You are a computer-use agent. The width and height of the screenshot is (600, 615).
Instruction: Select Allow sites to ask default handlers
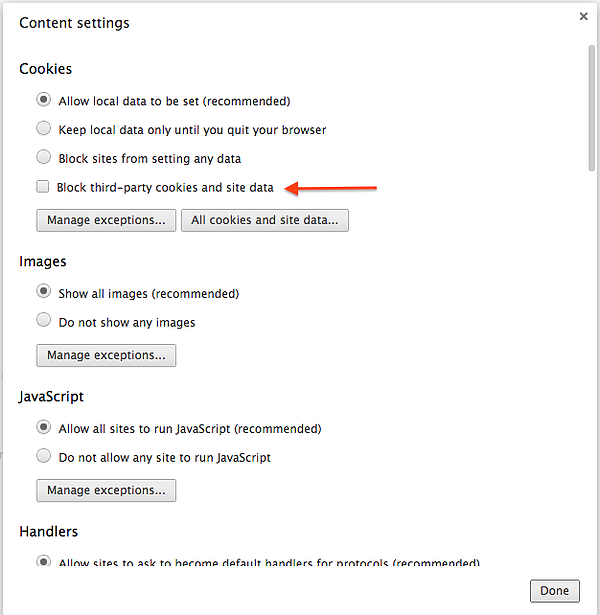tap(43, 562)
